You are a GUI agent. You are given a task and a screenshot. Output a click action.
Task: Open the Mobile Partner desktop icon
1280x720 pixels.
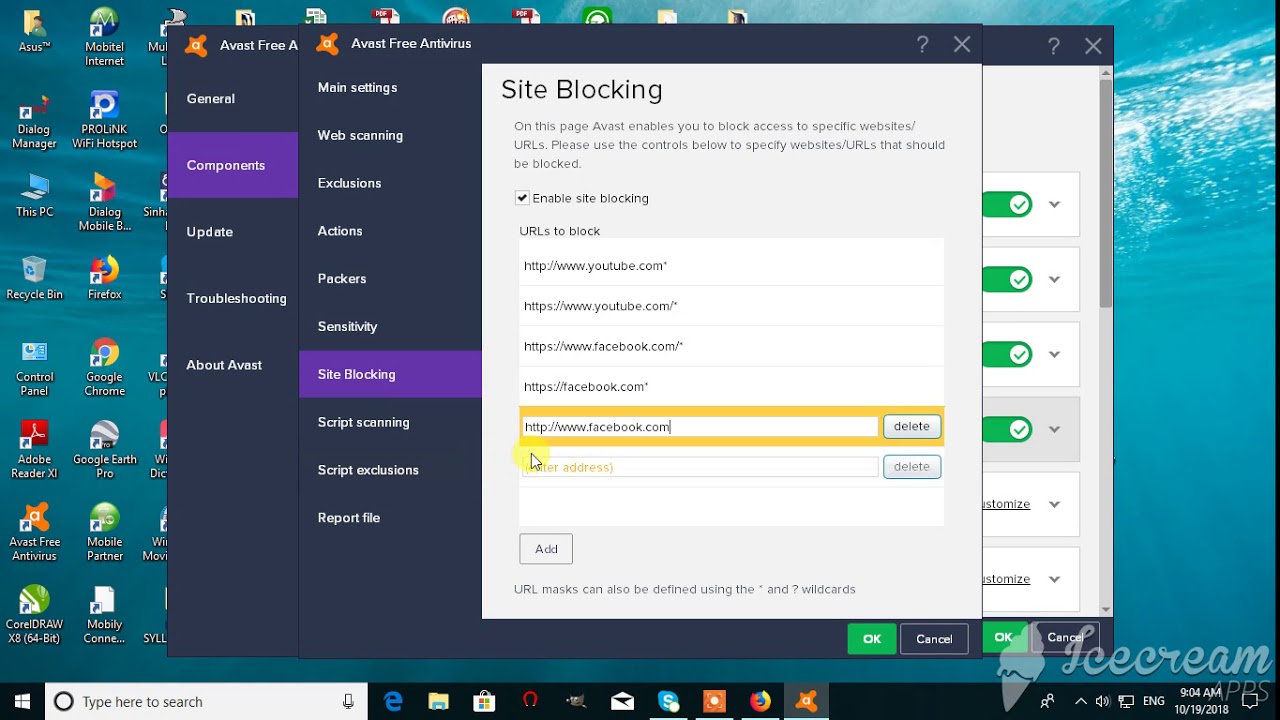(x=104, y=532)
